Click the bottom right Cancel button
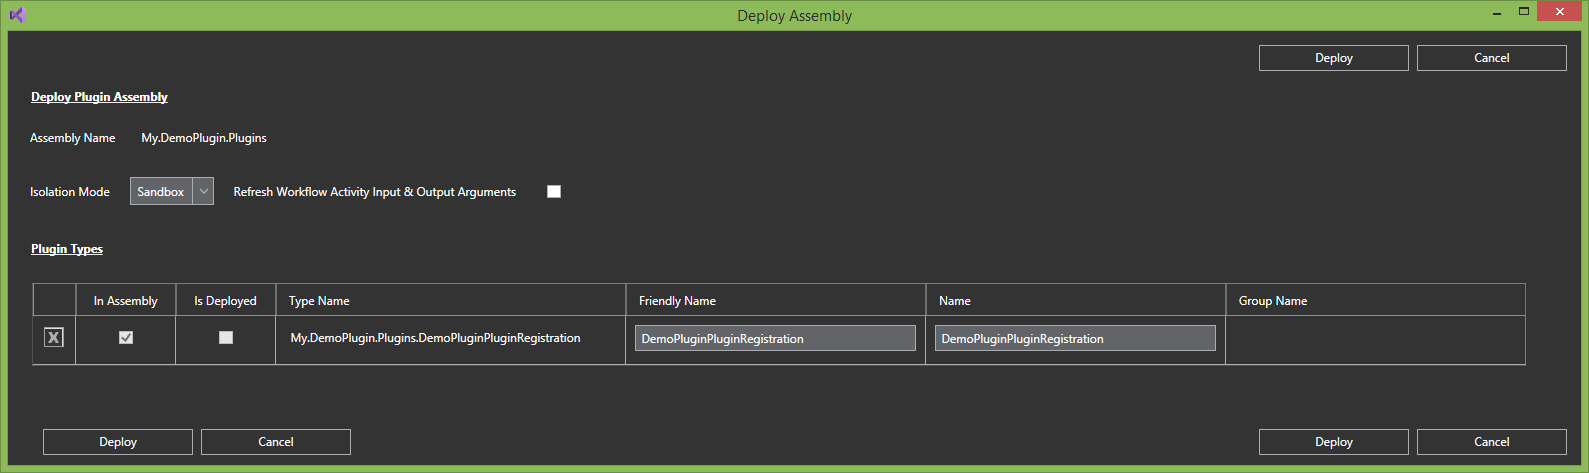The image size is (1589, 473). click(1491, 442)
